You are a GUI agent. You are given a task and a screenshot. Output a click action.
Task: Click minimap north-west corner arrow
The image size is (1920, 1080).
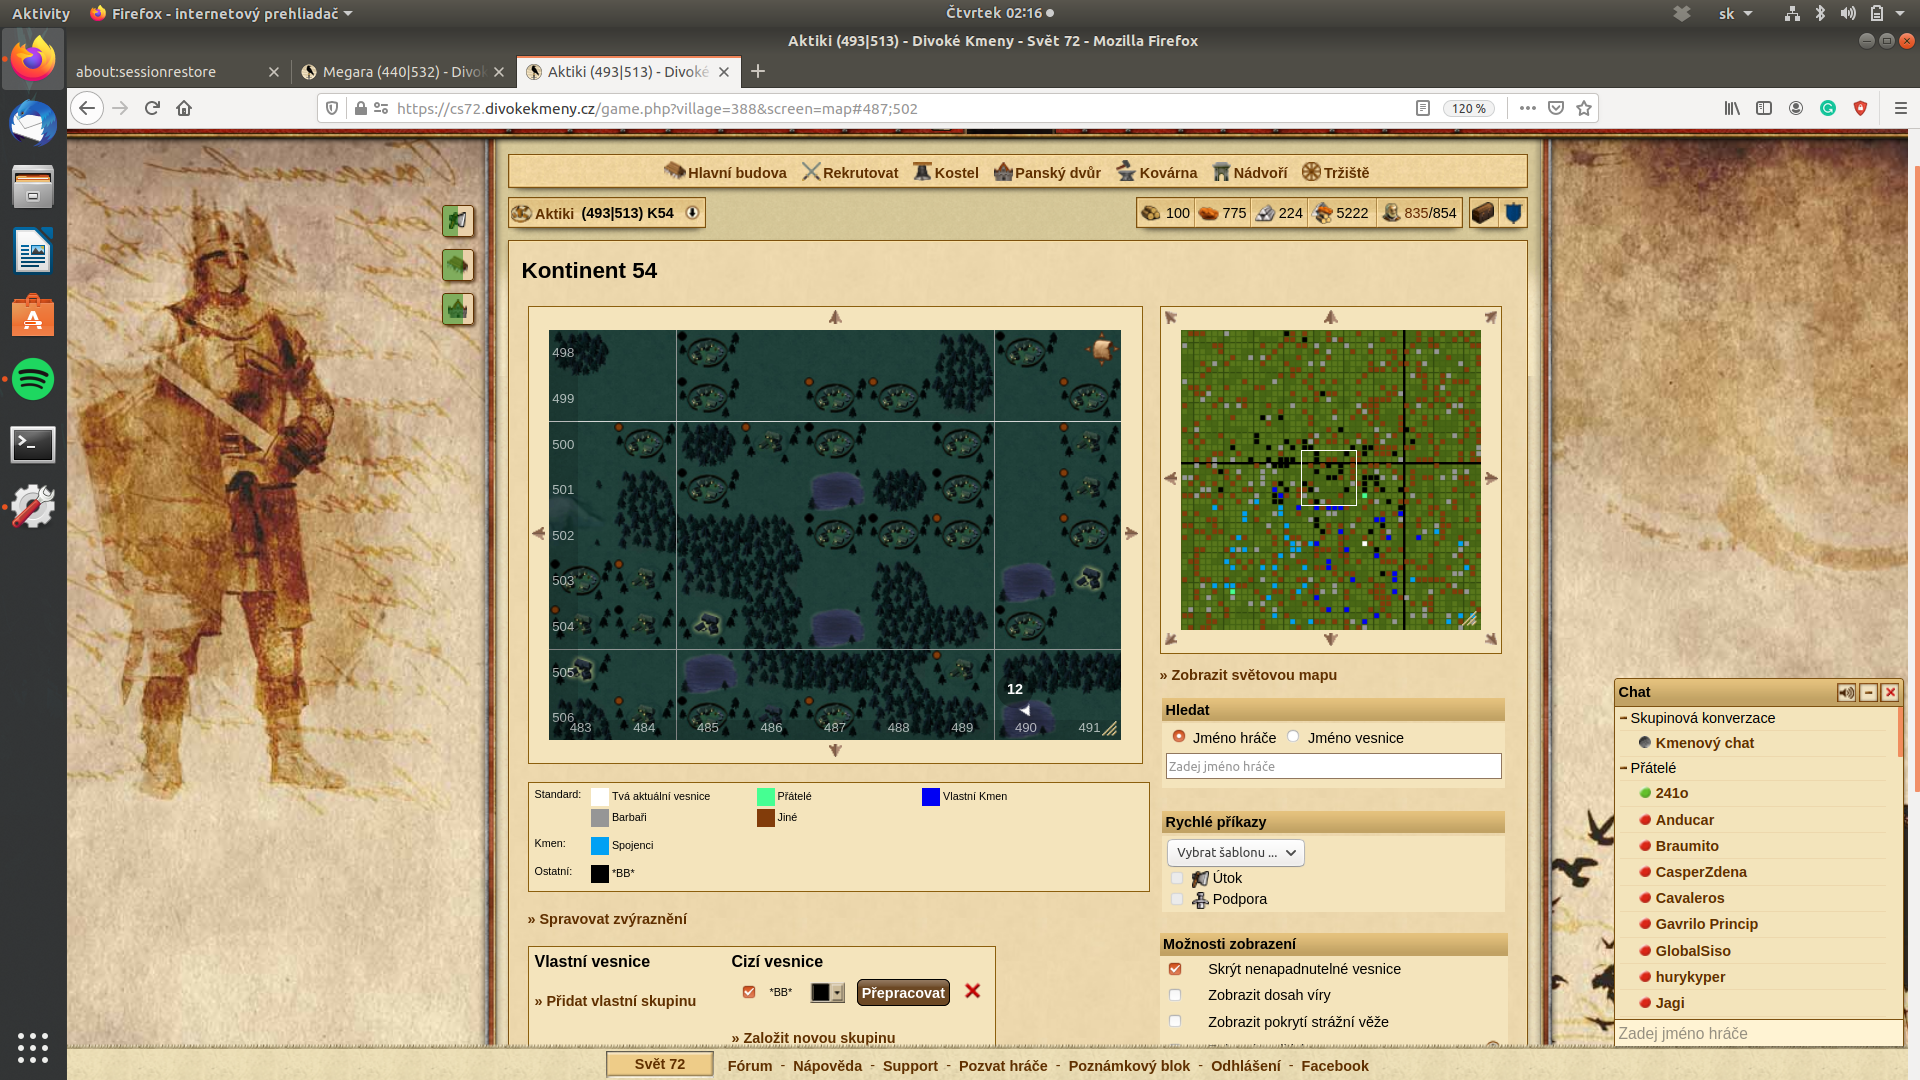tap(1171, 318)
